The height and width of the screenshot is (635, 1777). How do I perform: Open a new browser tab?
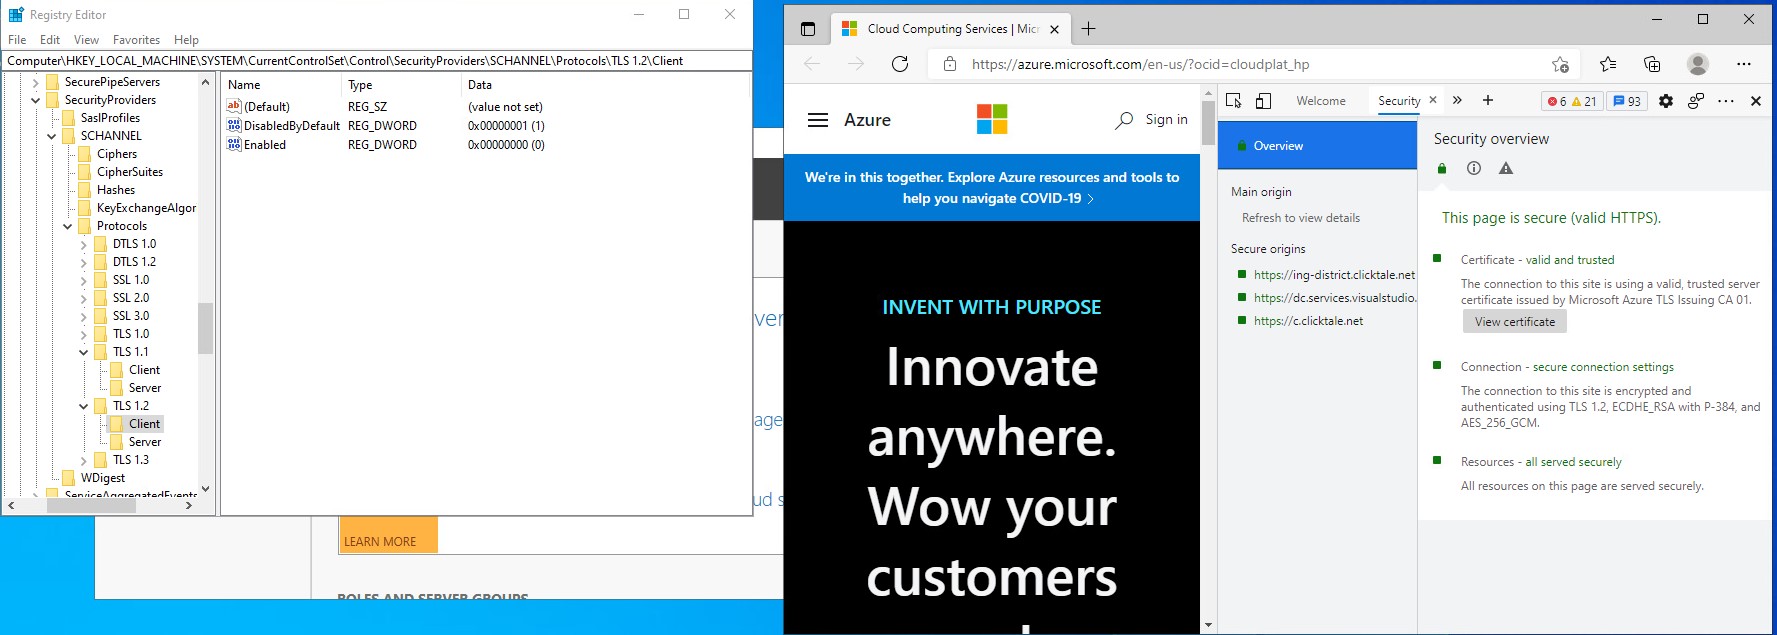click(1089, 29)
